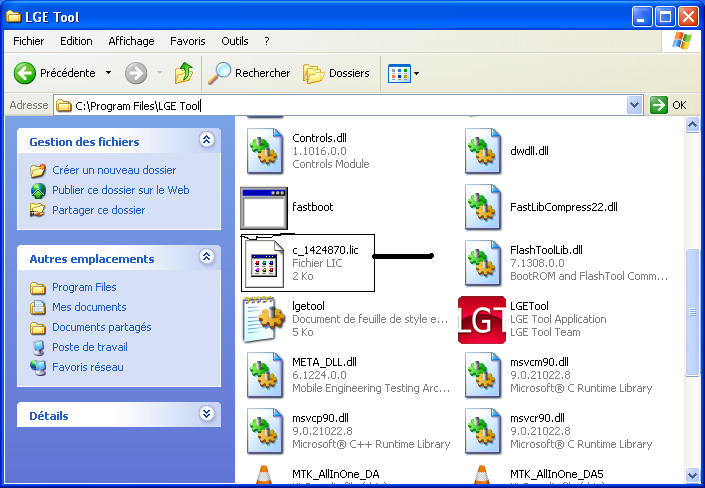The width and height of the screenshot is (705, 488).
Task: Select the FlashToolLib.dll icon
Action: 482,263
